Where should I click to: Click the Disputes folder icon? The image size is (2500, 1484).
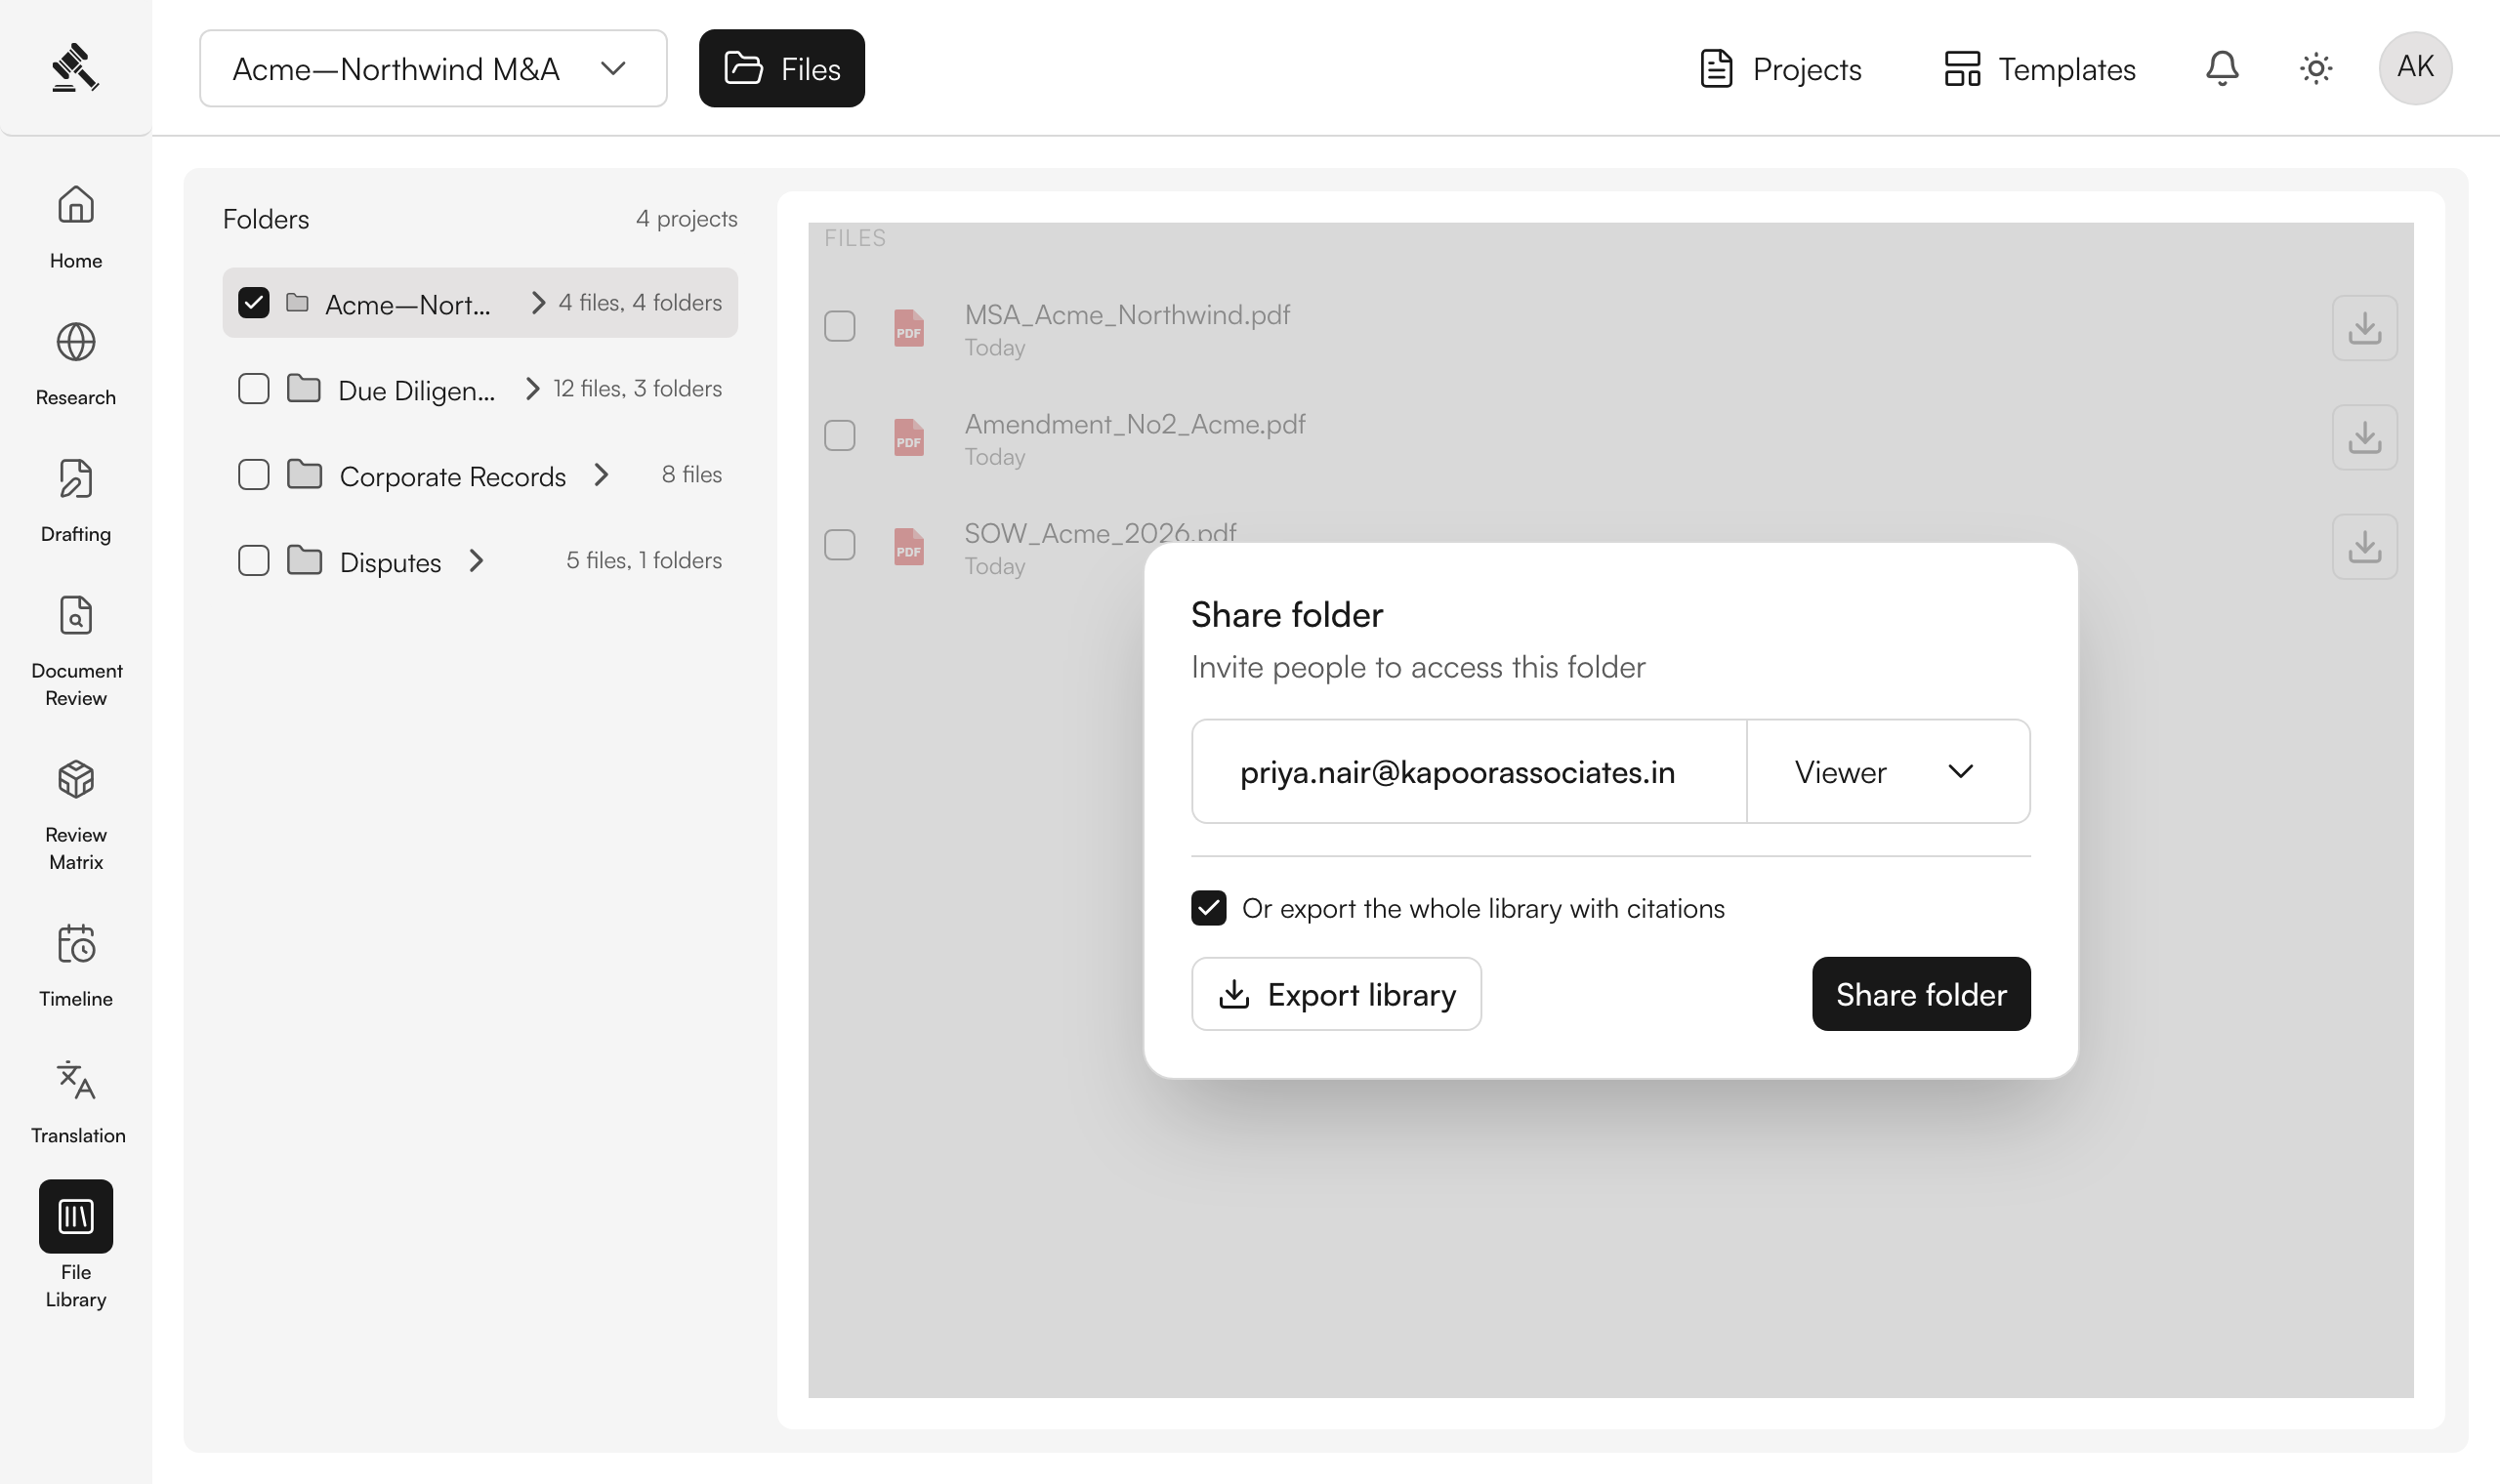coord(304,560)
